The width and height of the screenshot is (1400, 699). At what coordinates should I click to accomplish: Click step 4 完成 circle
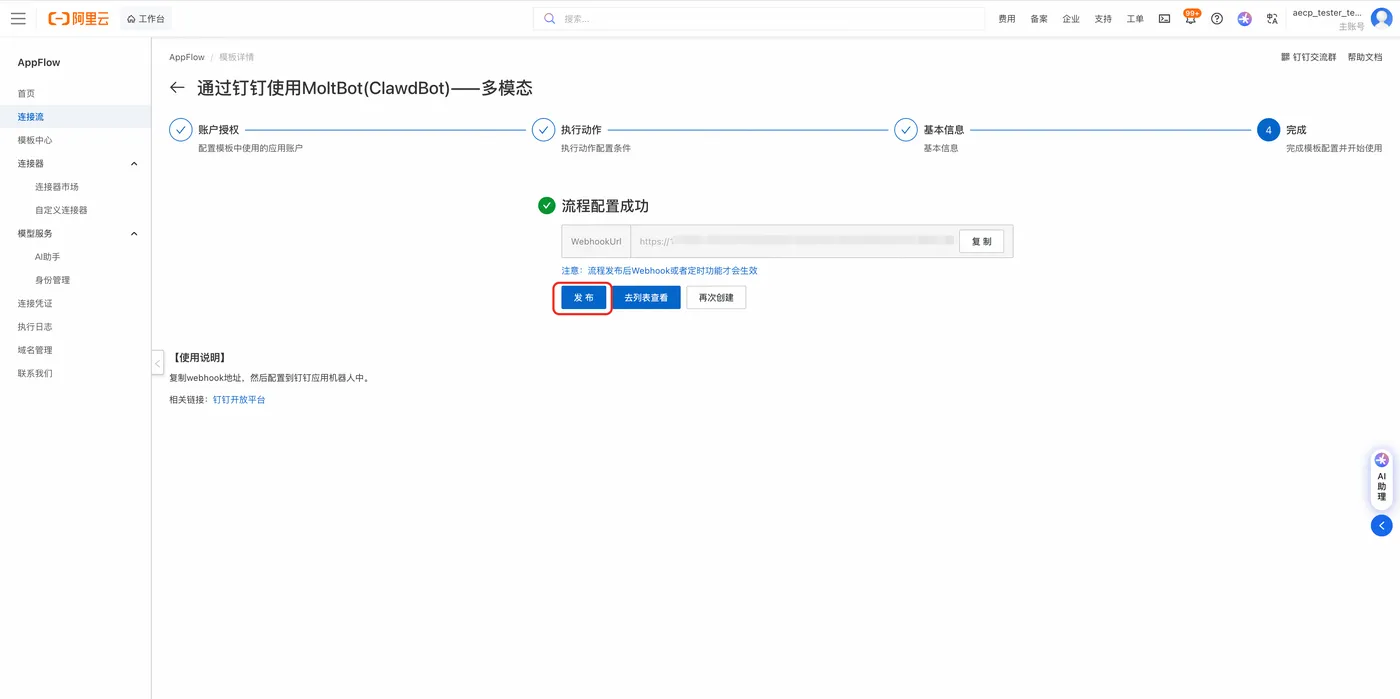(1269, 130)
